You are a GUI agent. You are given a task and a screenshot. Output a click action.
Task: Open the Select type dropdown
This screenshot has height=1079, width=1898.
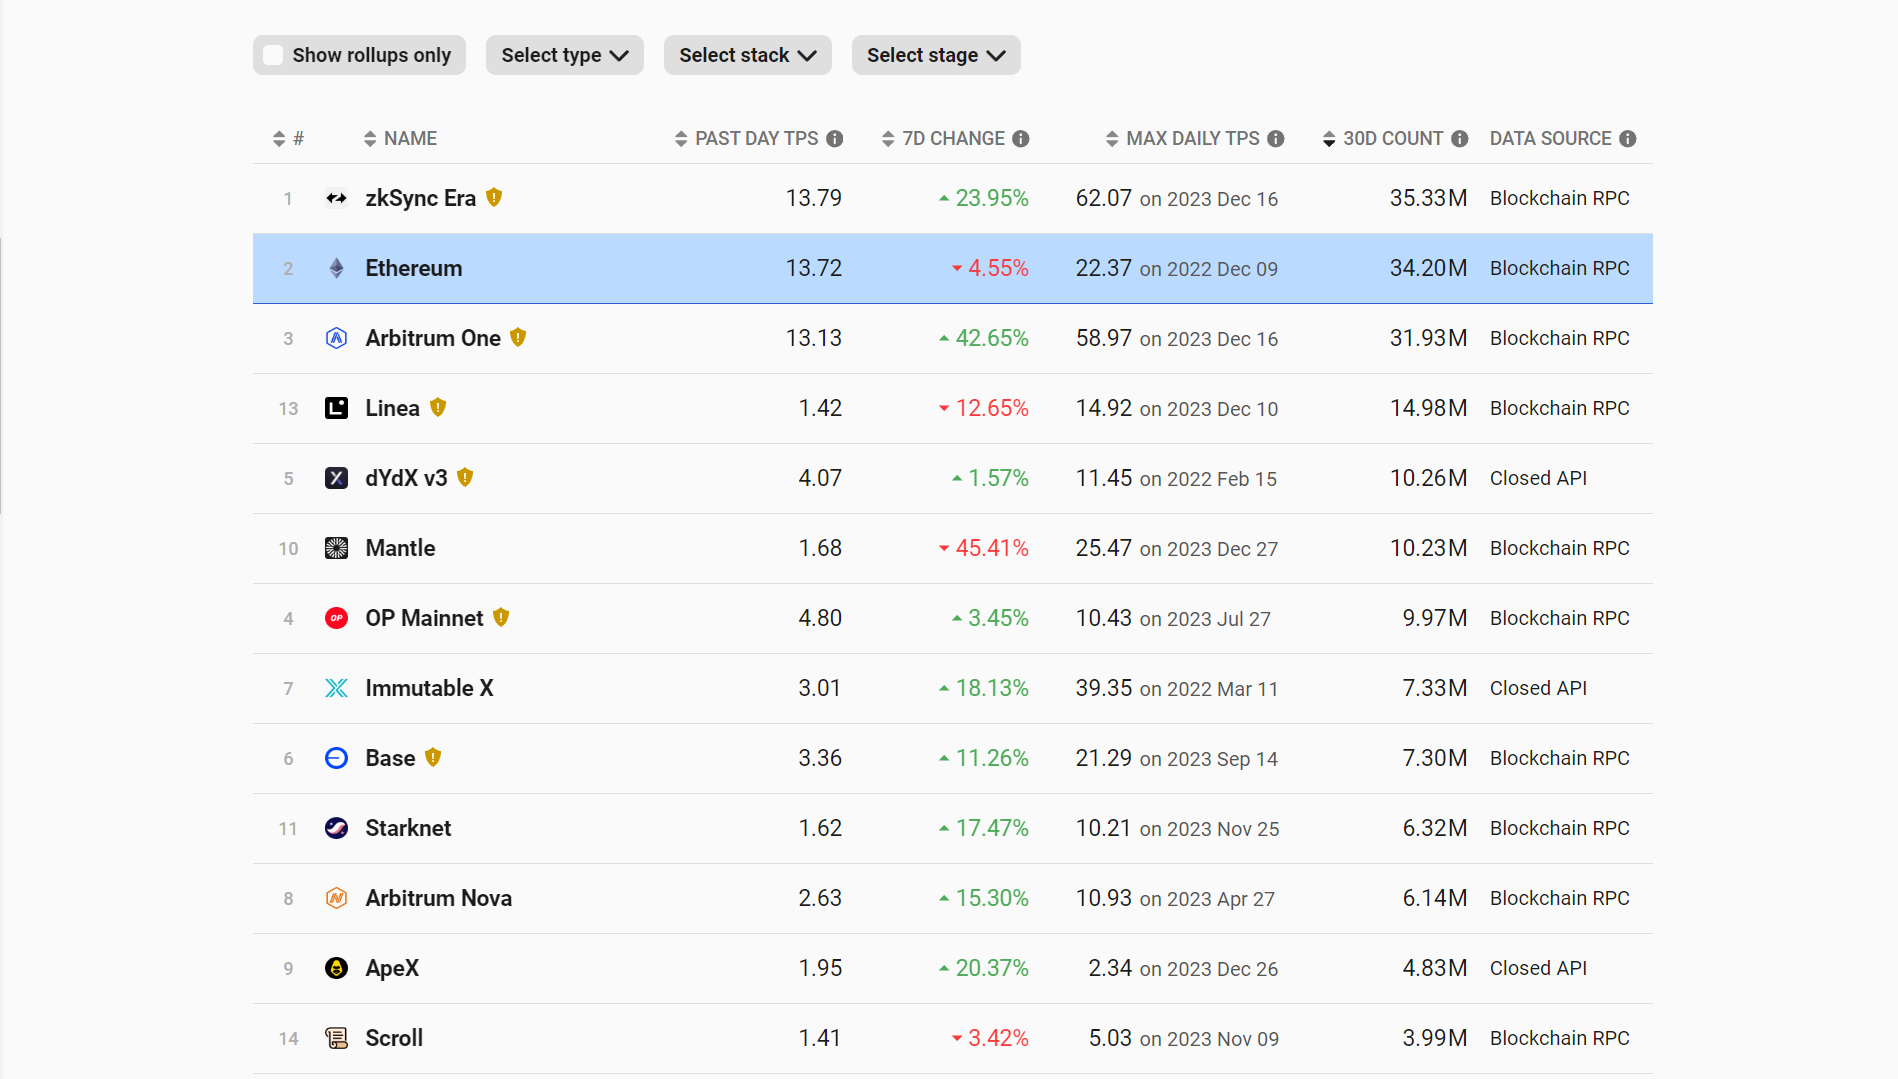click(x=565, y=55)
